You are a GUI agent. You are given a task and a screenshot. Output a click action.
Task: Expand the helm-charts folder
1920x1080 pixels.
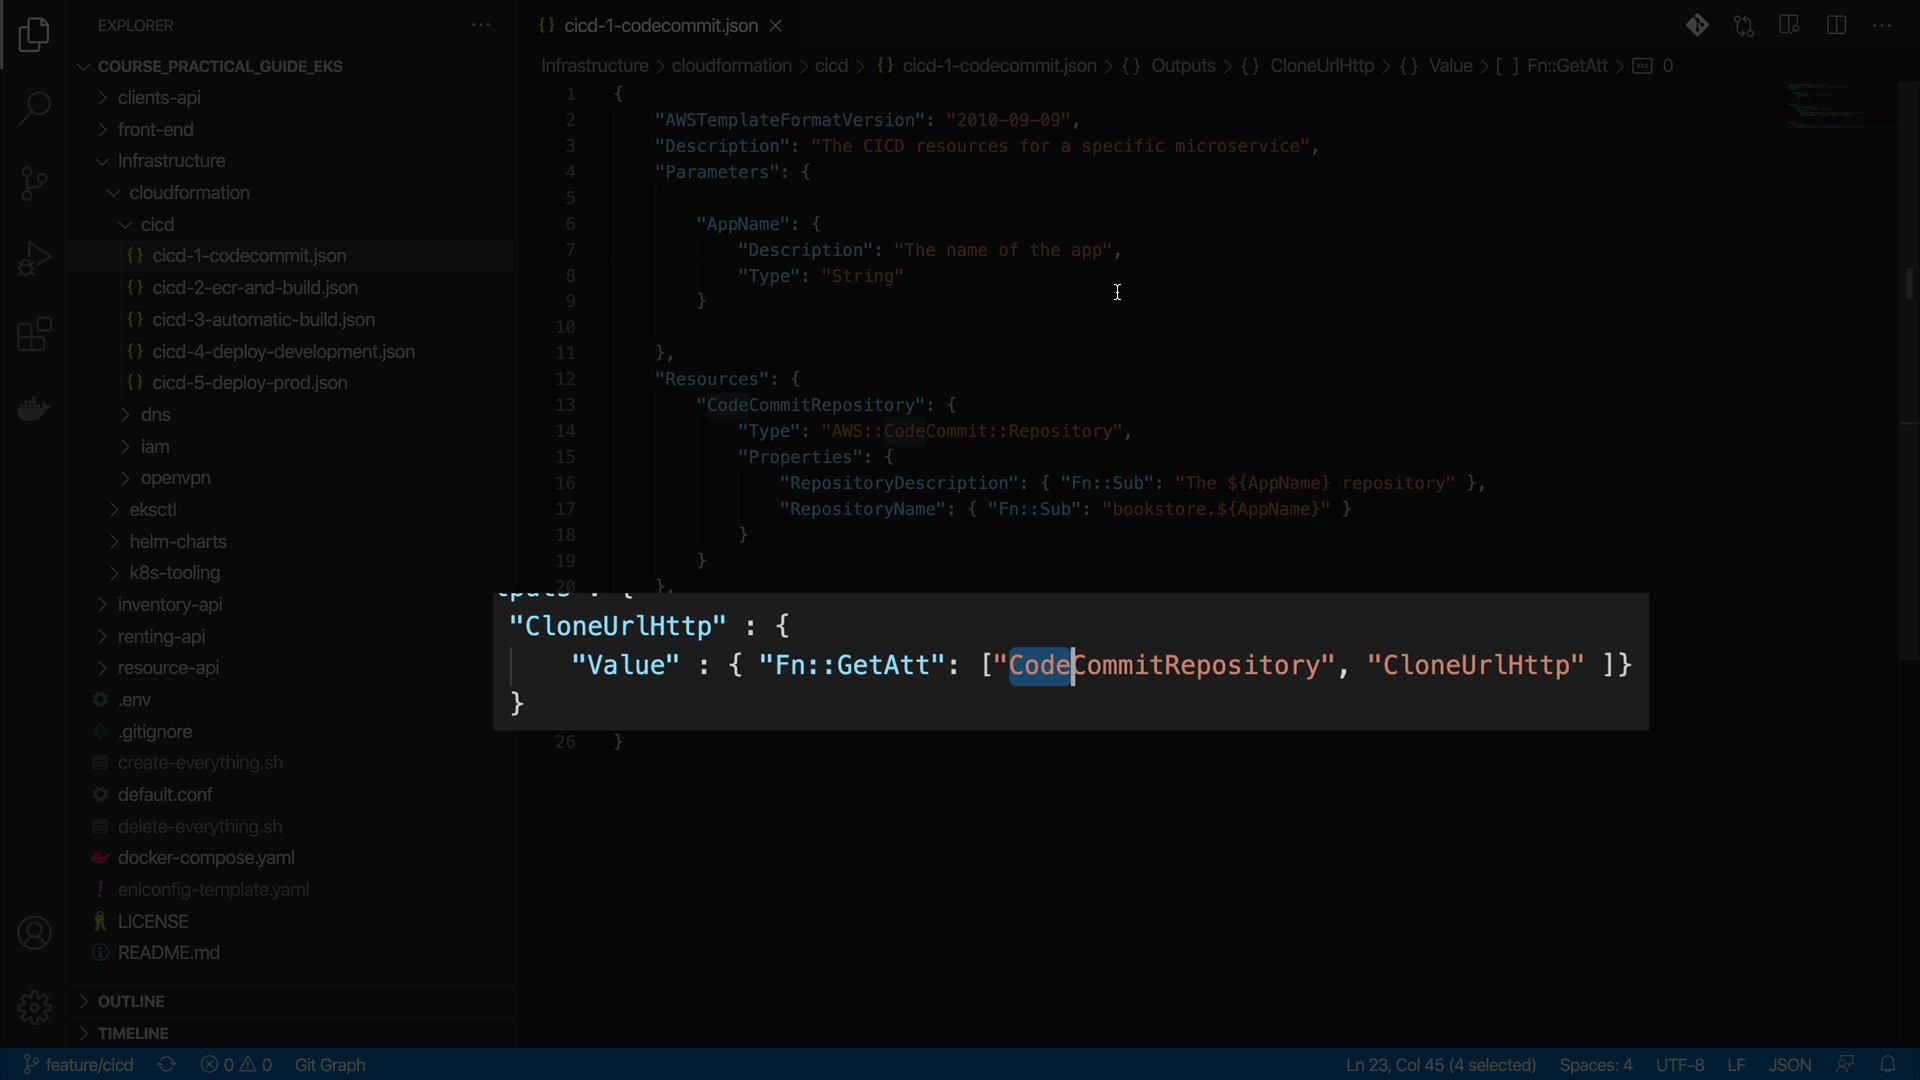pos(178,541)
